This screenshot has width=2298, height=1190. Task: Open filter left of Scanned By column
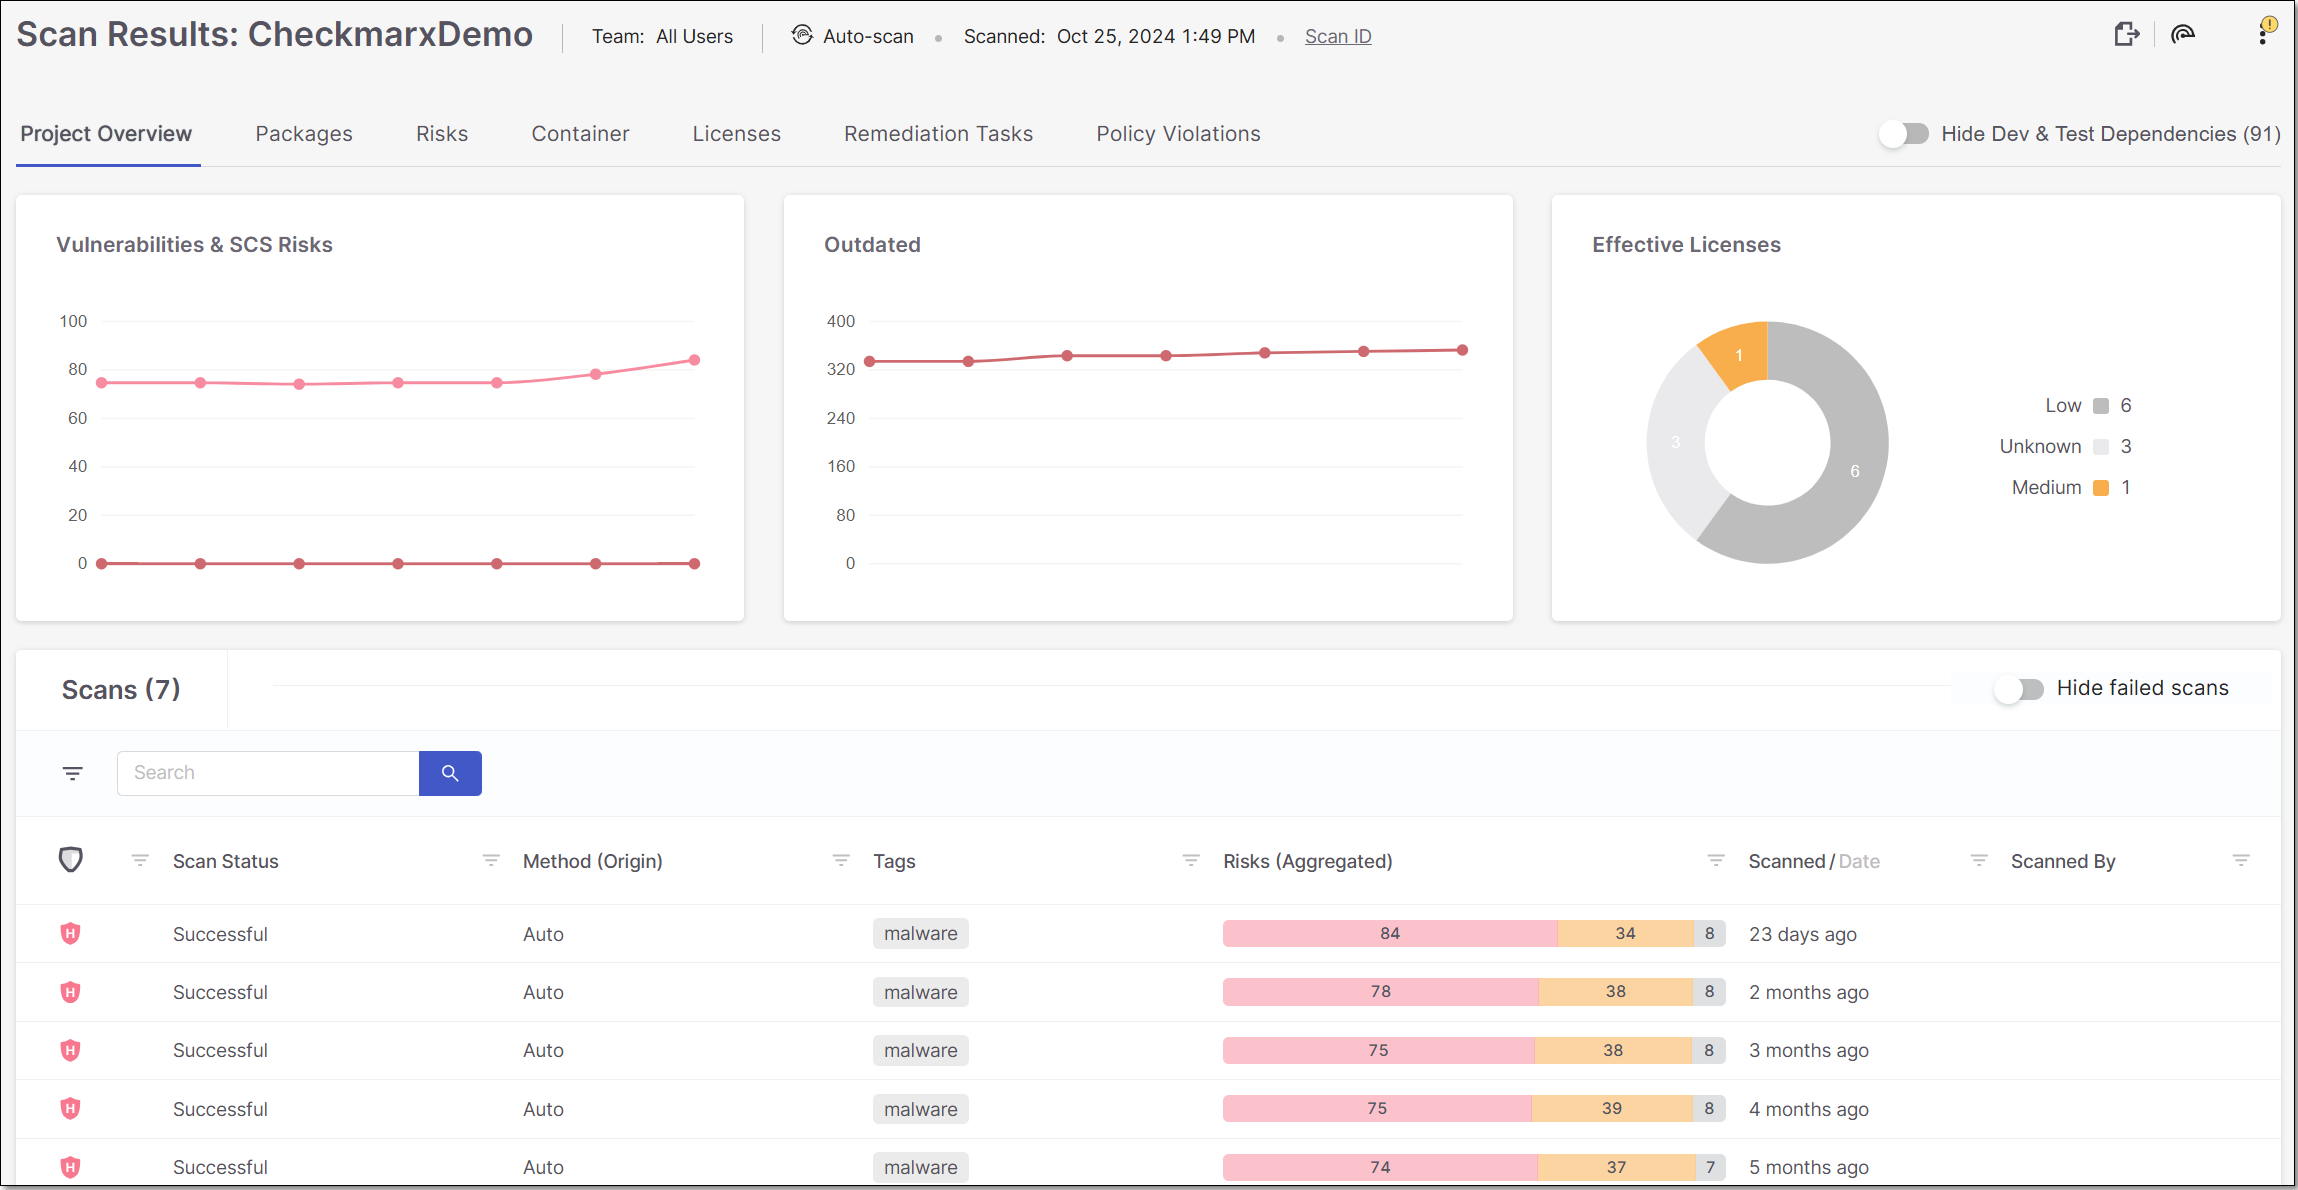[1979, 860]
